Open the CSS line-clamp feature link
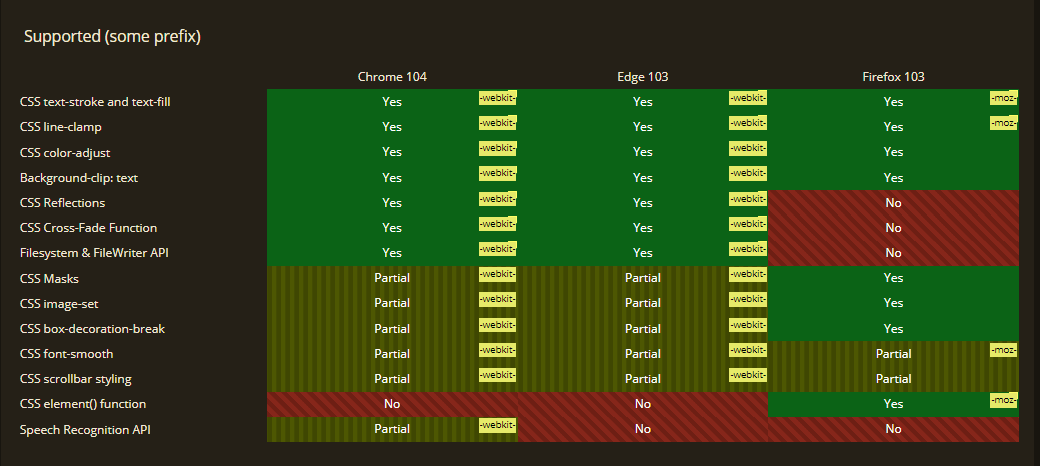1040x466 pixels. 61,127
